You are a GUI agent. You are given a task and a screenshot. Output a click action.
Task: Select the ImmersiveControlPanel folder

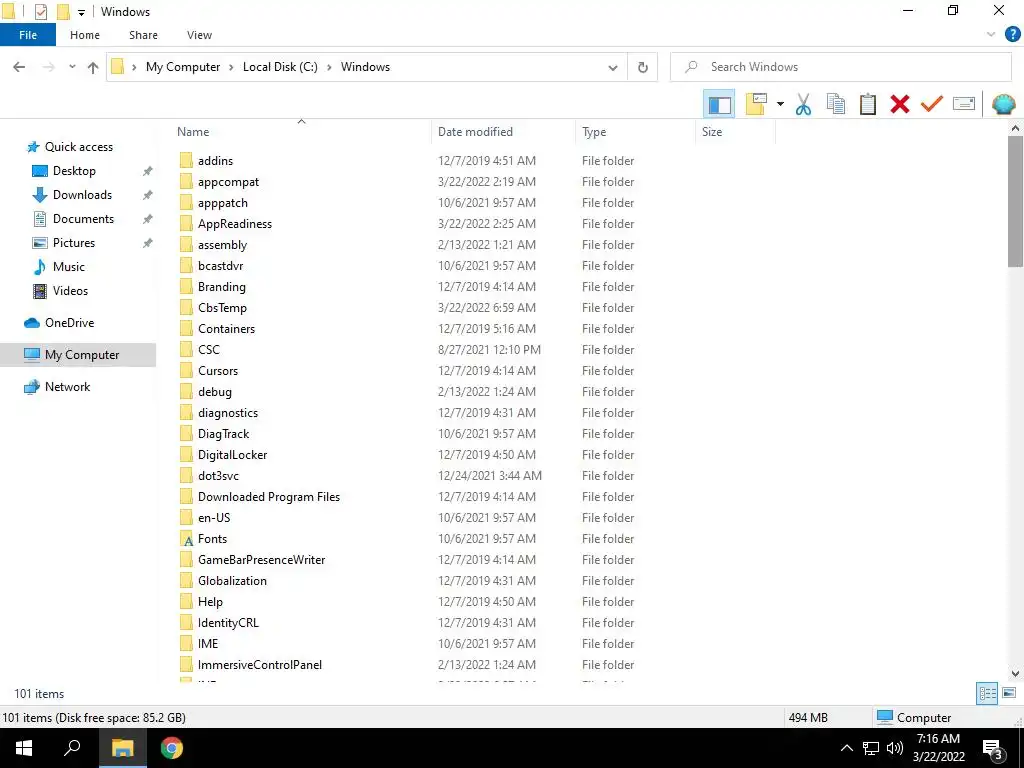pos(259,665)
